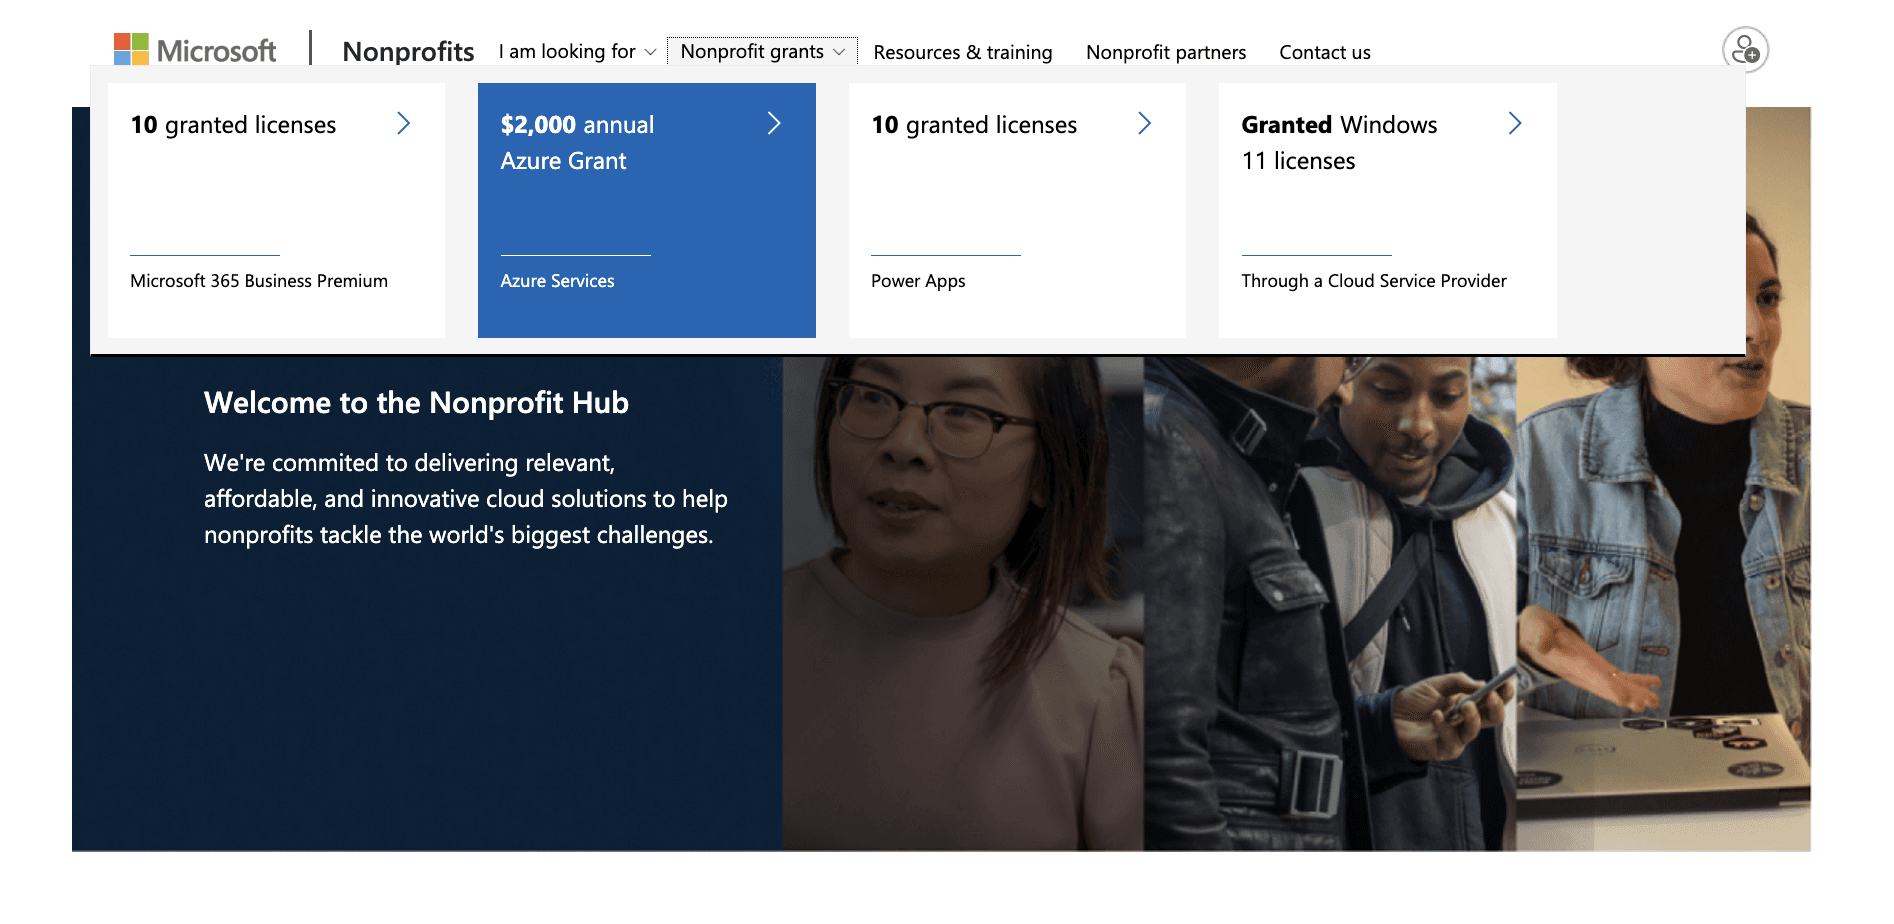Click the 'Nonprofits' site title
The width and height of the screenshot is (1894, 924).
pyautogui.click(x=408, y=51)
